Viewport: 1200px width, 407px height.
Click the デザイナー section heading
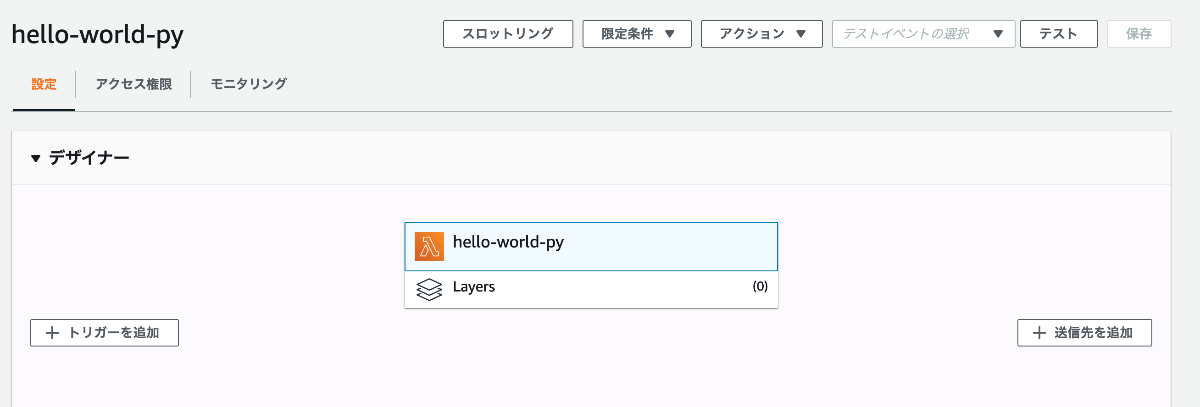tap(89, 158)
